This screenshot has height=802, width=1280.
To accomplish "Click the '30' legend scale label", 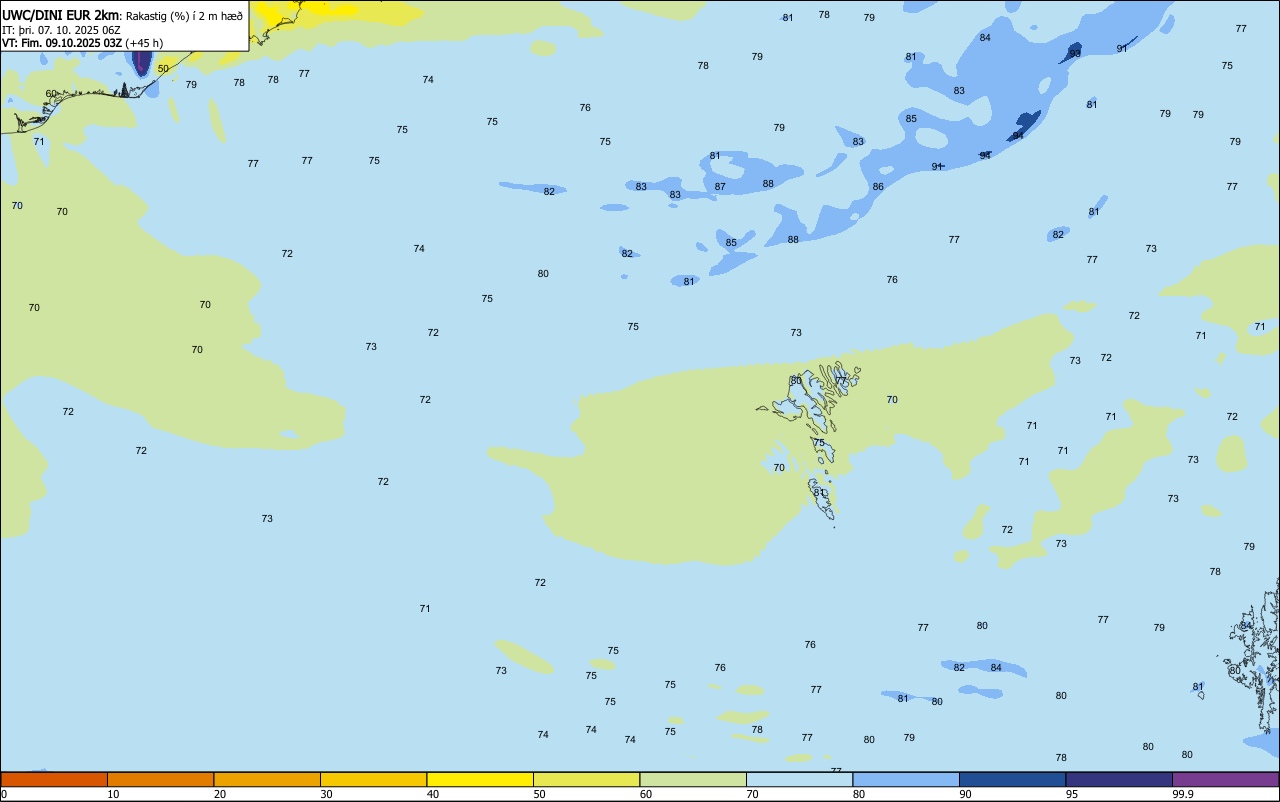I will [x=327, y=794].
